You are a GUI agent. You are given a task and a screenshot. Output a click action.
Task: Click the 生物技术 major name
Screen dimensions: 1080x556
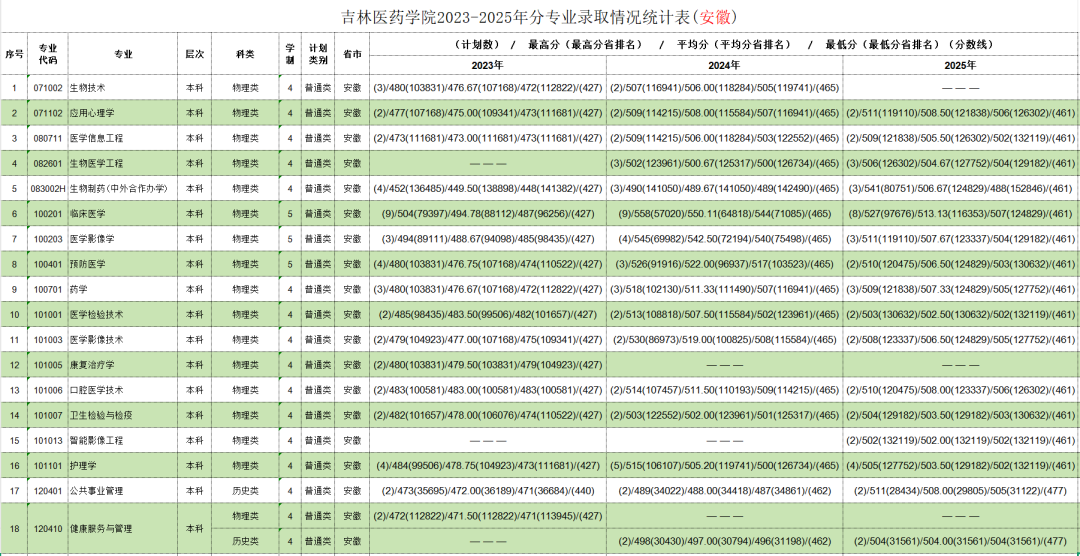[87, 88]
